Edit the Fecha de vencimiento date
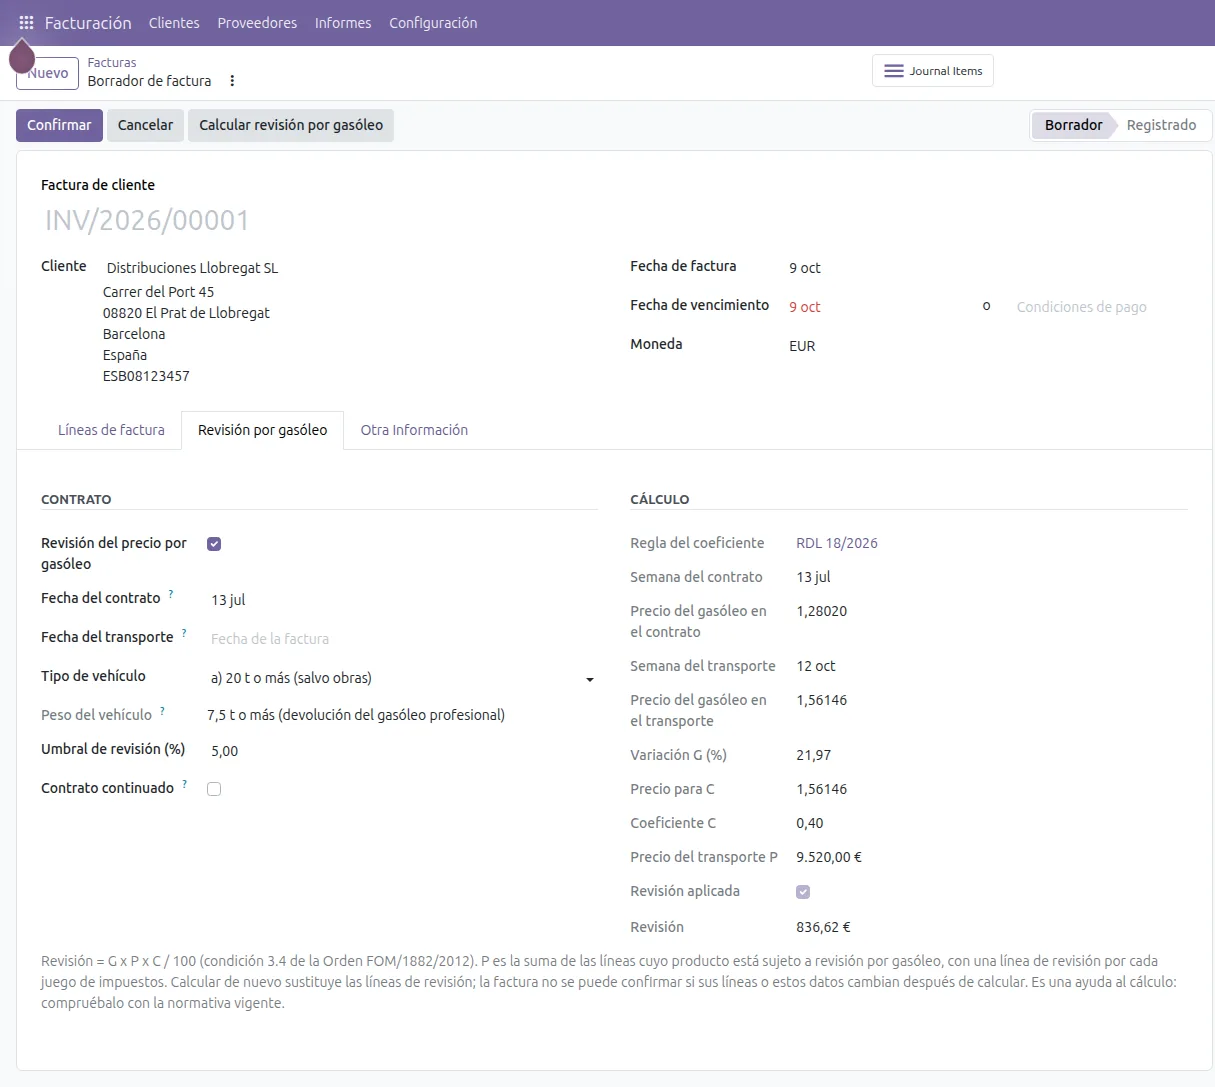The image size is (1215, 1087). [x=805, y=307]
